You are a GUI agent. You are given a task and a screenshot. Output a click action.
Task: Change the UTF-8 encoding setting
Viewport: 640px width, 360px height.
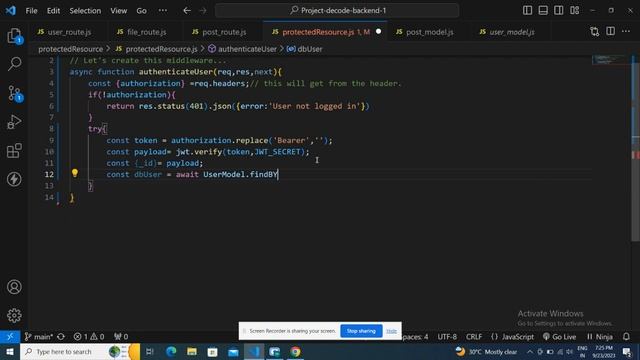tap(447, 337)
